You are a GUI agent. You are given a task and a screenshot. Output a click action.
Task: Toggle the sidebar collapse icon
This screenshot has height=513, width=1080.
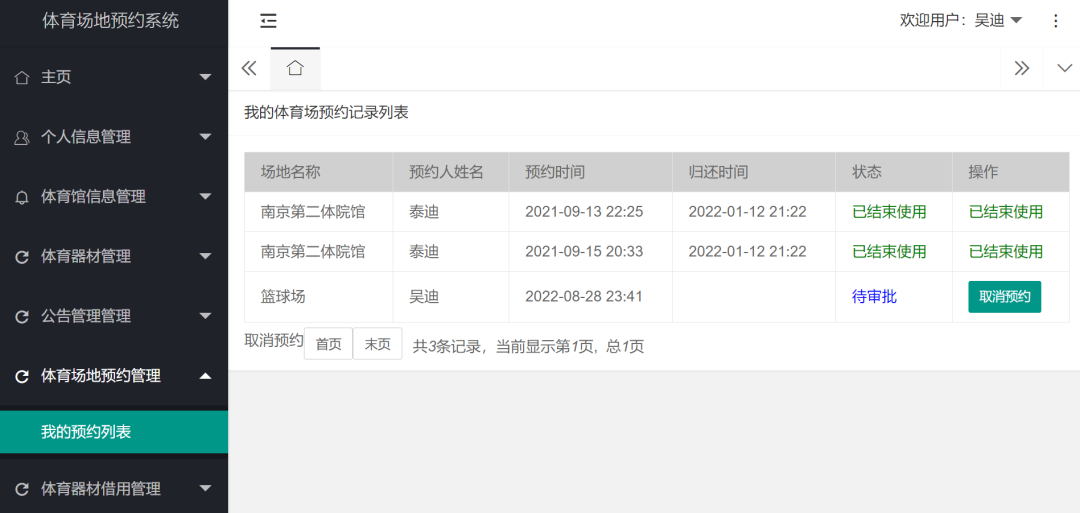(268, 21)
